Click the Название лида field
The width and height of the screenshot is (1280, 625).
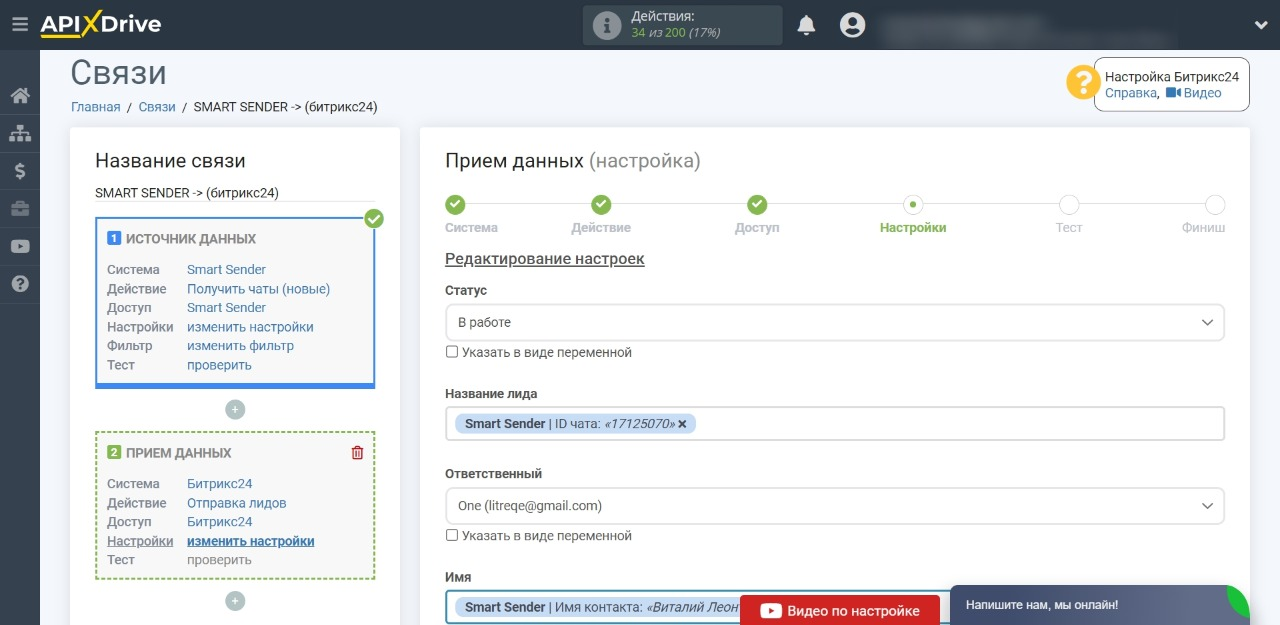tap(834, 424)
